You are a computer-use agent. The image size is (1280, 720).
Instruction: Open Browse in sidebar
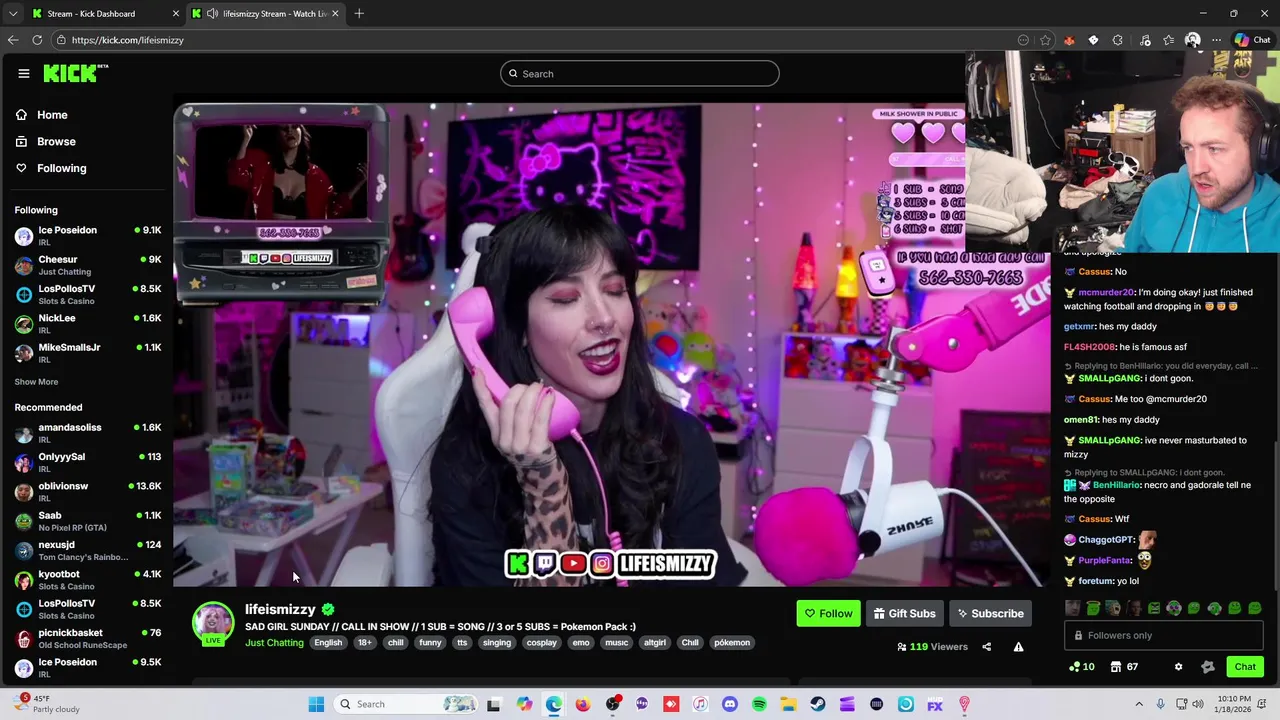[45, 142]
